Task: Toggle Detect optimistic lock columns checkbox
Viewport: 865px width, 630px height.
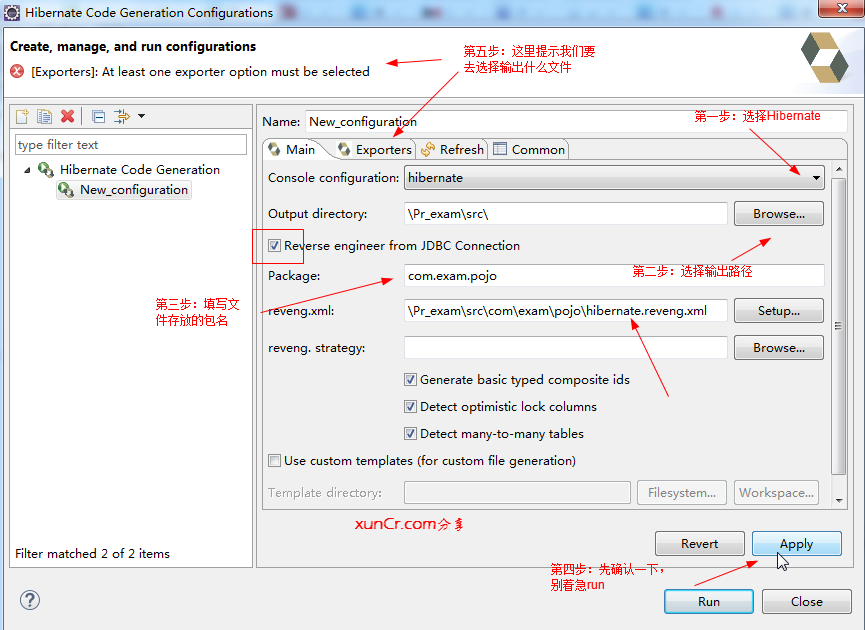Action: pos(410,407)
